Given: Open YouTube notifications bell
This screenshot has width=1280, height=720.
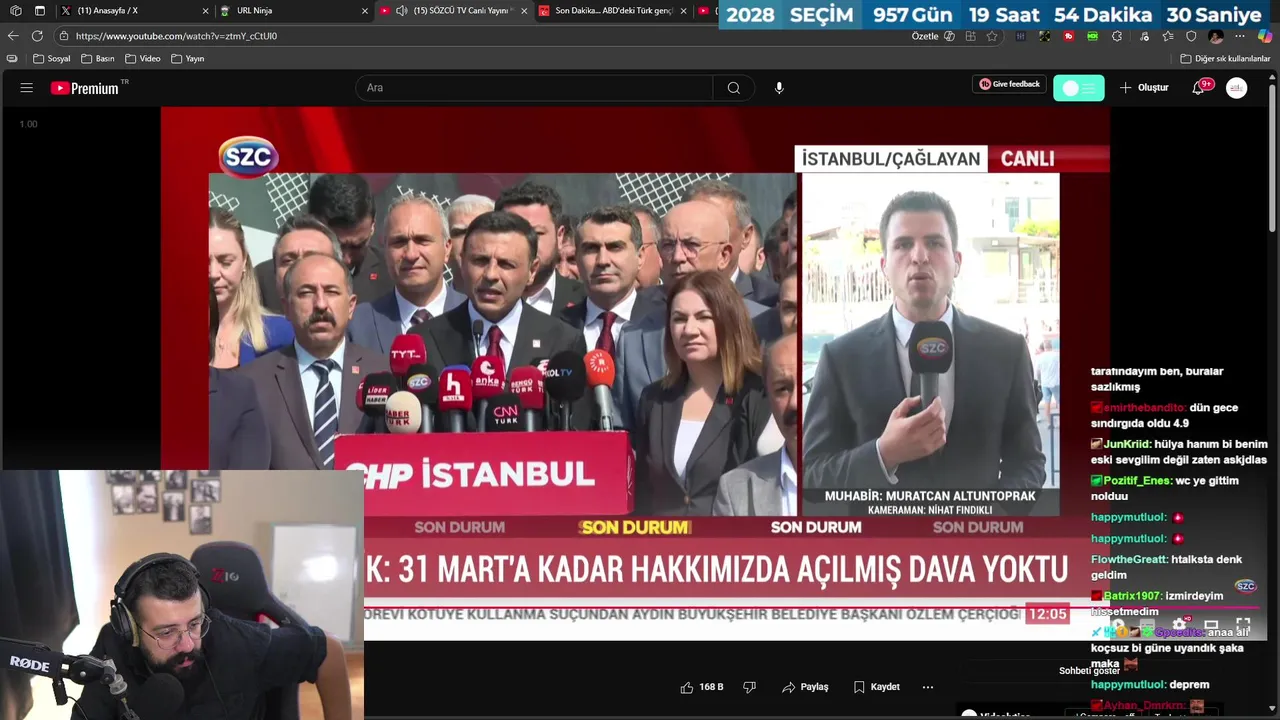Looking at the screenshot, I should click(x=1198, y=88).
